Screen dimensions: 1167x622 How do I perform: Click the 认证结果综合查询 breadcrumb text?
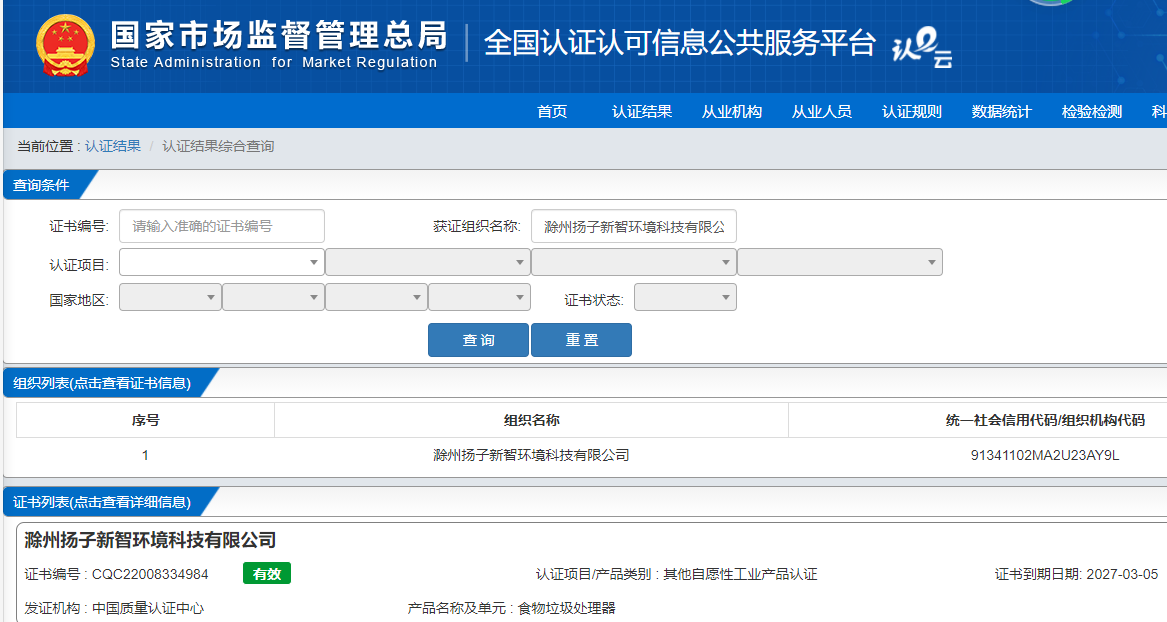tap(218, 146)
